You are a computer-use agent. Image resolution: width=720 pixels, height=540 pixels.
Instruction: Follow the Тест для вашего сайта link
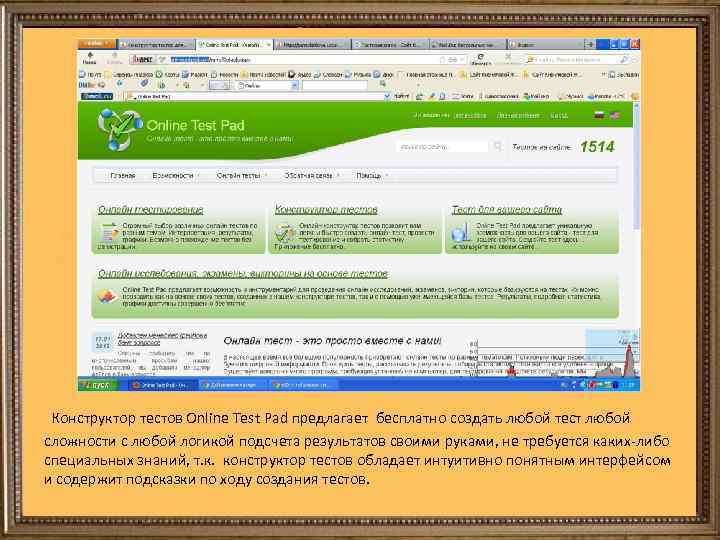point(506,209)
